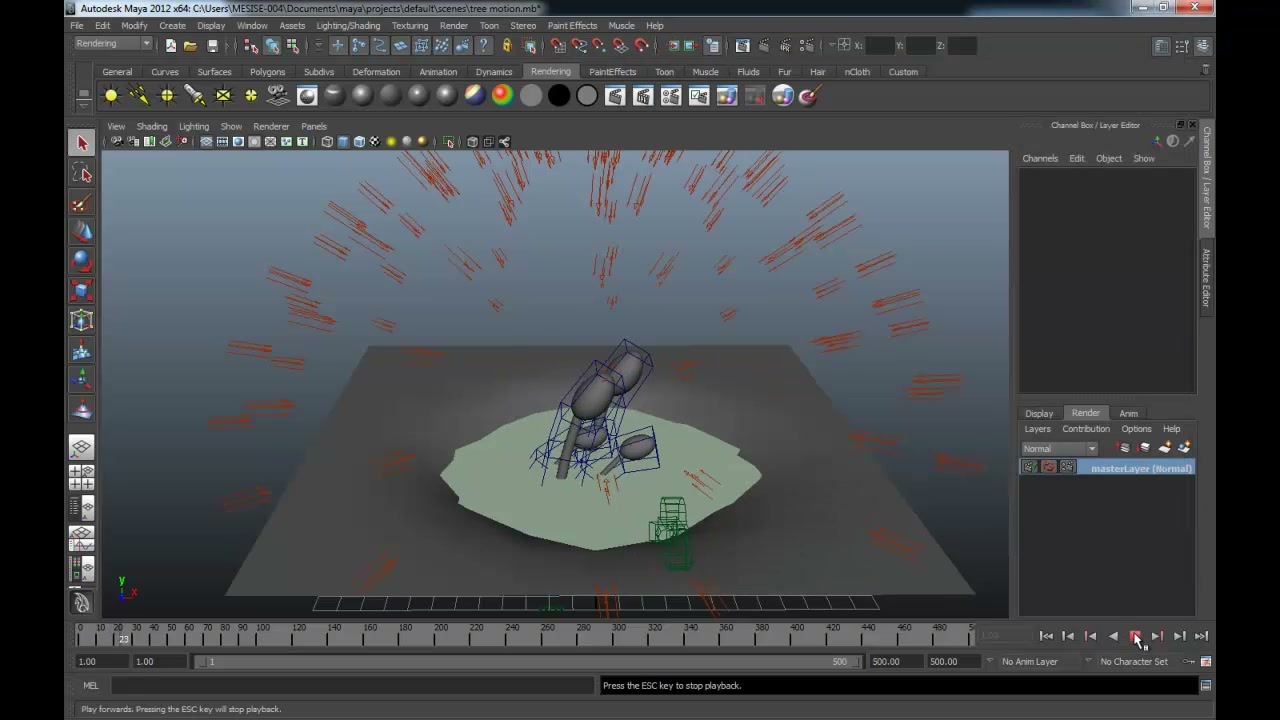Image resolution: width=1280 pixels, height=720 pixels.
Task: Click the yellow lock selection icon
Action: tap(506, 45)
